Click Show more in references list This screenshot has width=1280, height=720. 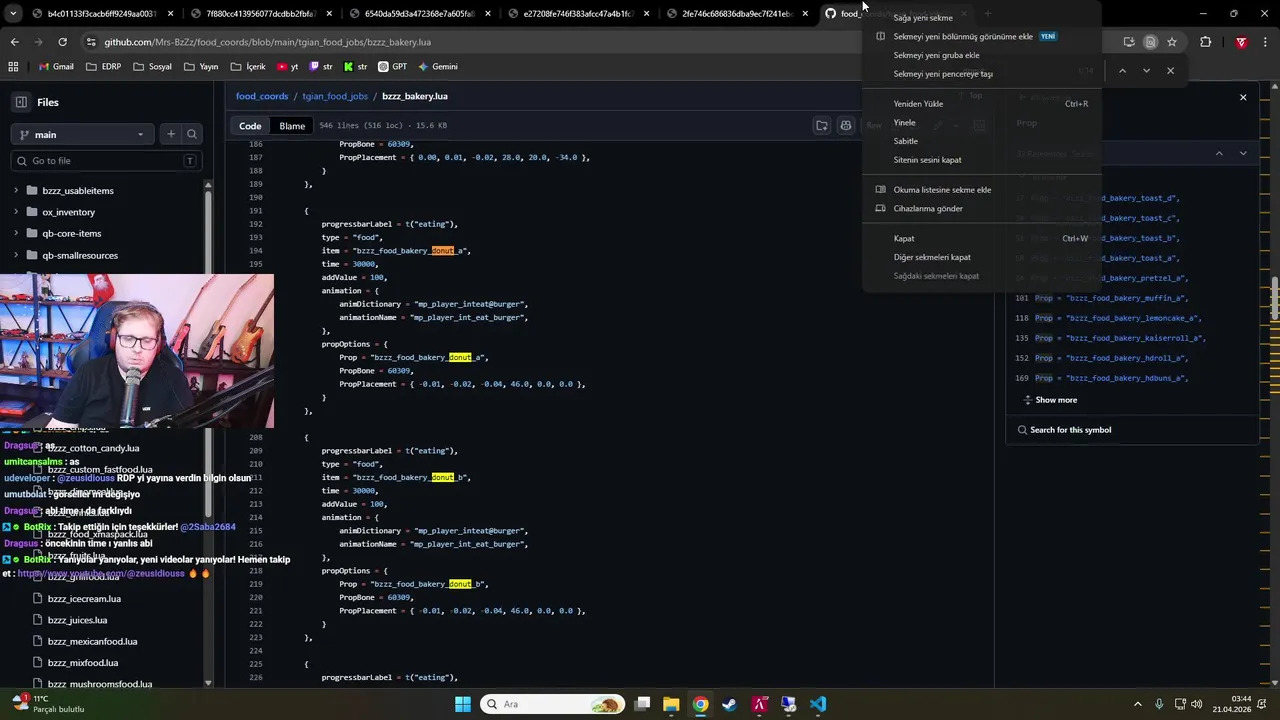coord(1056,400)
